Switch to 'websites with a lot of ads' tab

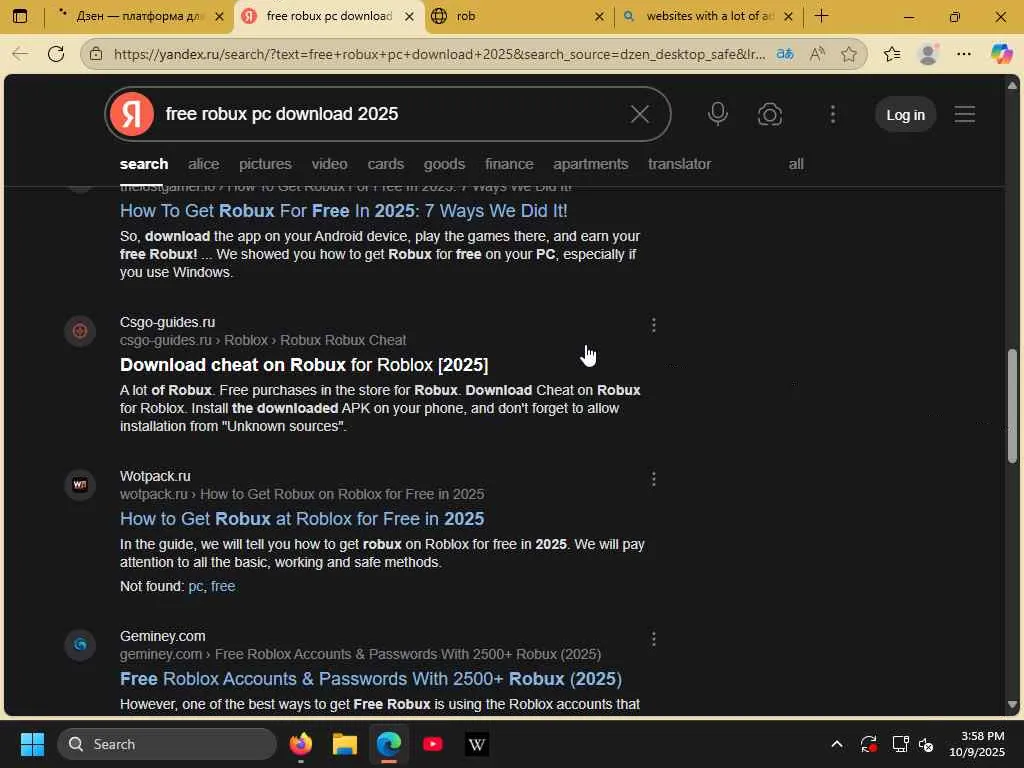click(x=710, y=16)
